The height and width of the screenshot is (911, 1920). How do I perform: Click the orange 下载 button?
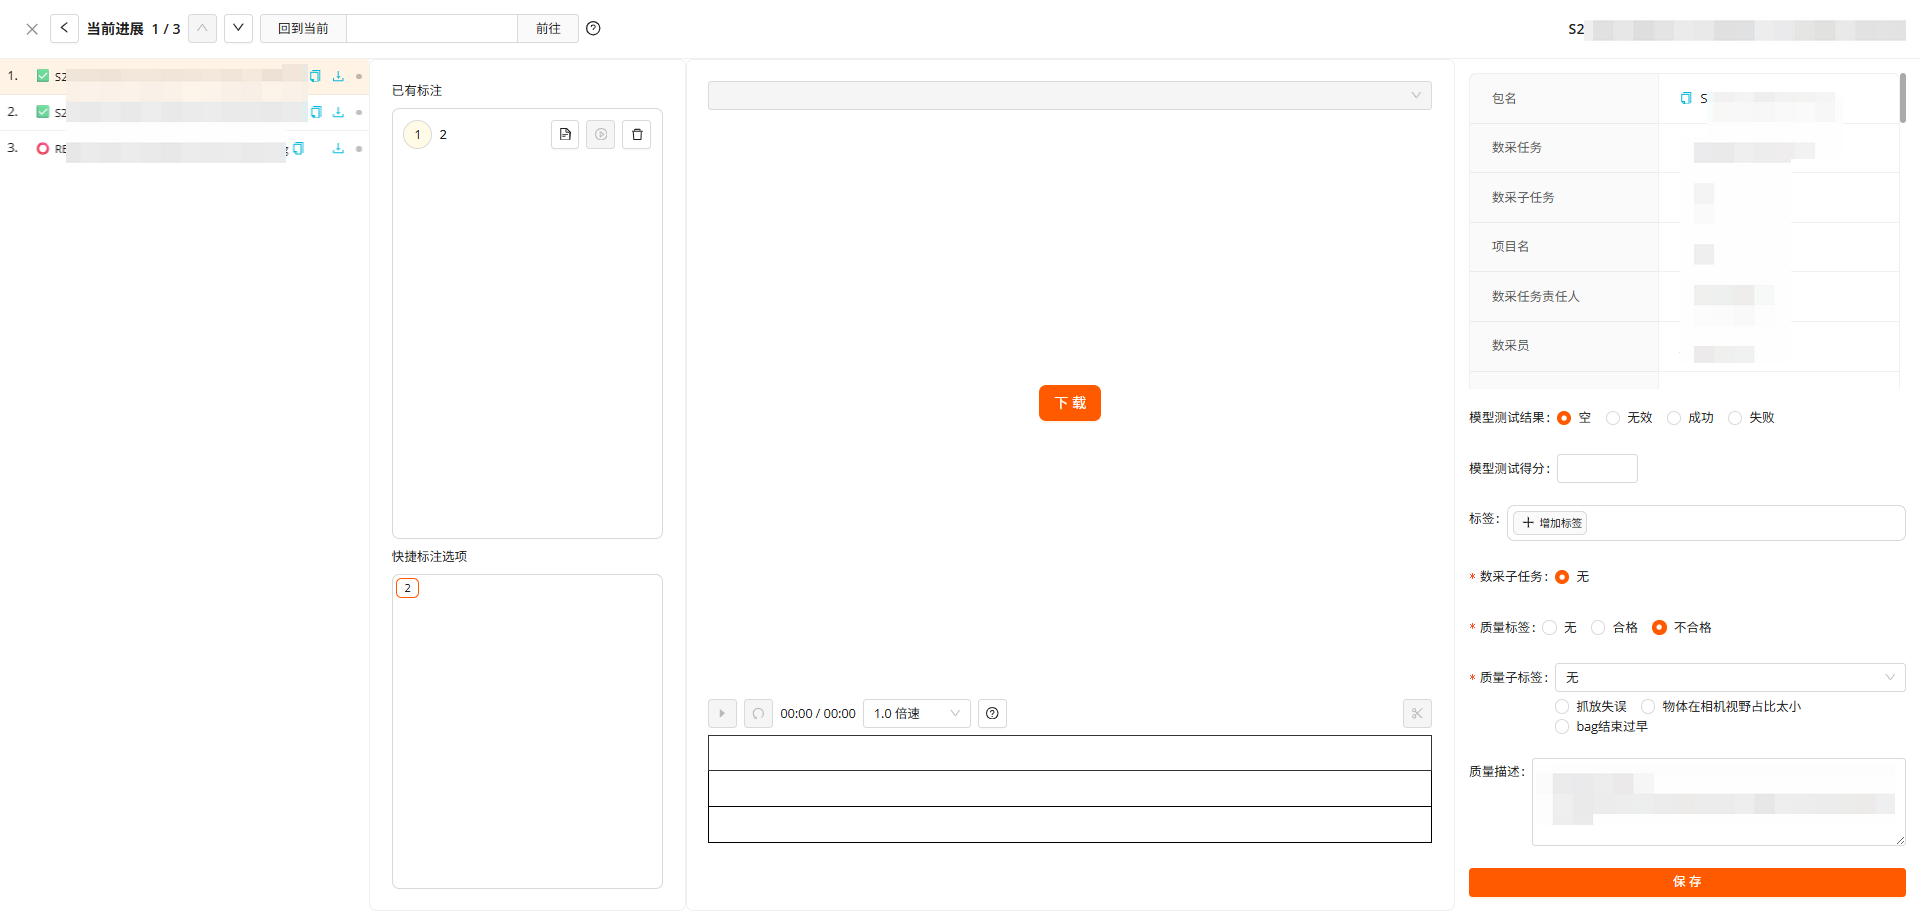1069,403
